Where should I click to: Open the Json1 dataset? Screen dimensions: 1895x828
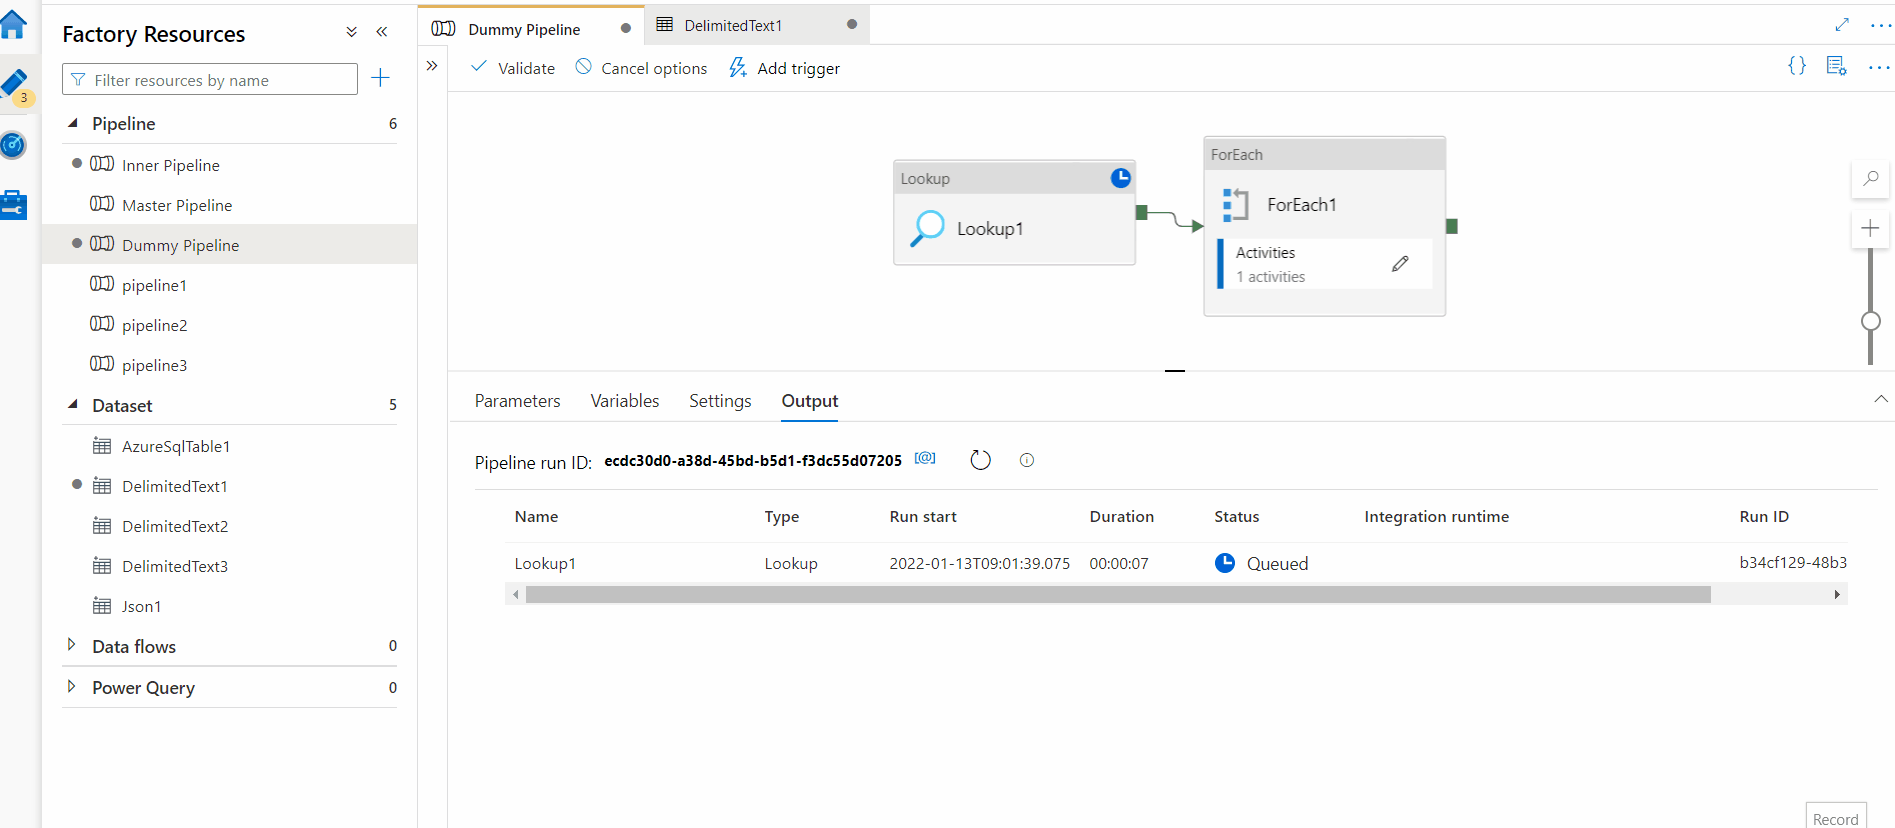[x=142, y=606]
